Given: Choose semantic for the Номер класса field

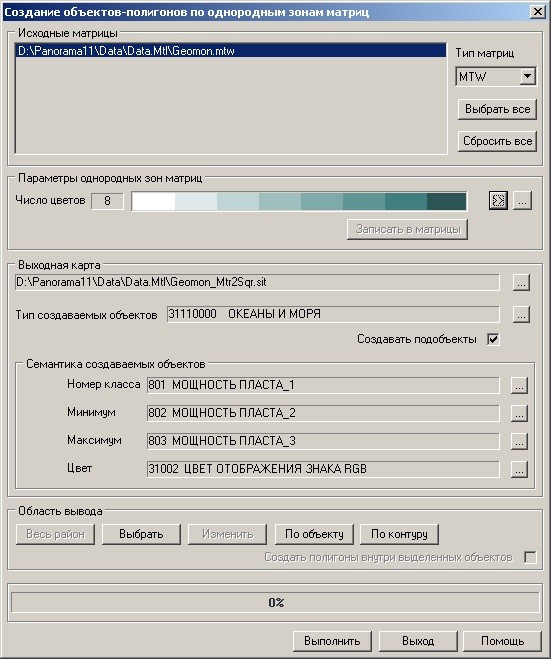Looking at the screenshot, I should pyautogui.click(x=519, y=385).
